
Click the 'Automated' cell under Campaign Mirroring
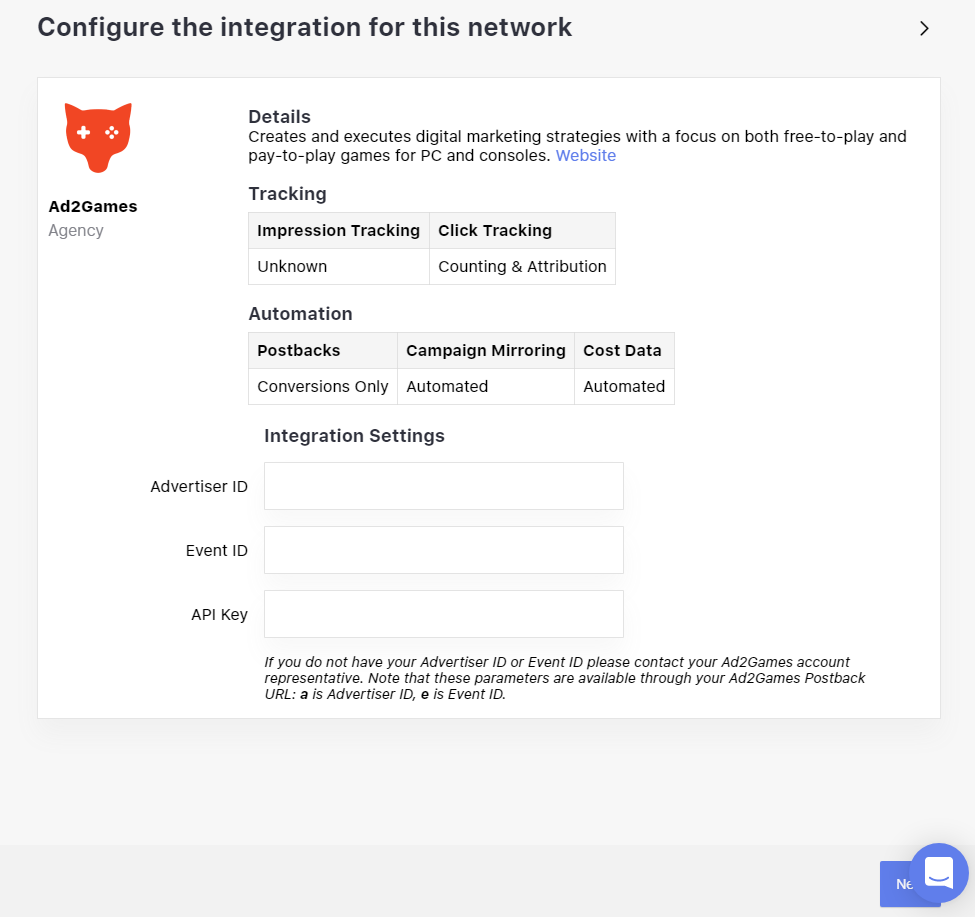point(486,387)
